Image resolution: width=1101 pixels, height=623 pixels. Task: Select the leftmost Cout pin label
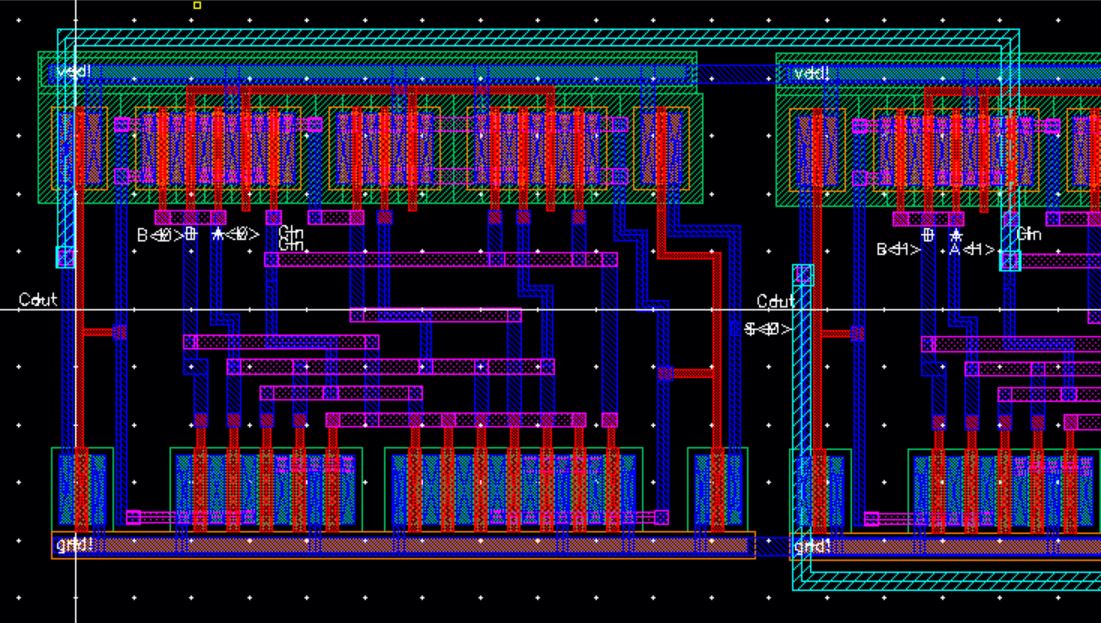[38, 301]
